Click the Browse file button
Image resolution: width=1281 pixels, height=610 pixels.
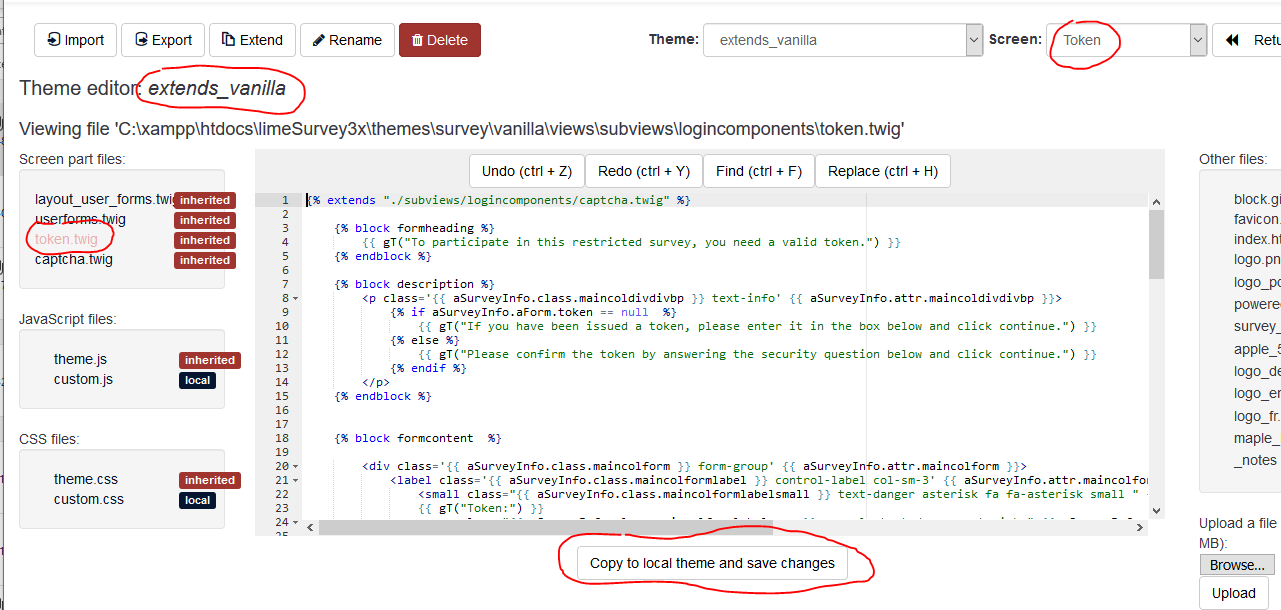[1237, 565]
